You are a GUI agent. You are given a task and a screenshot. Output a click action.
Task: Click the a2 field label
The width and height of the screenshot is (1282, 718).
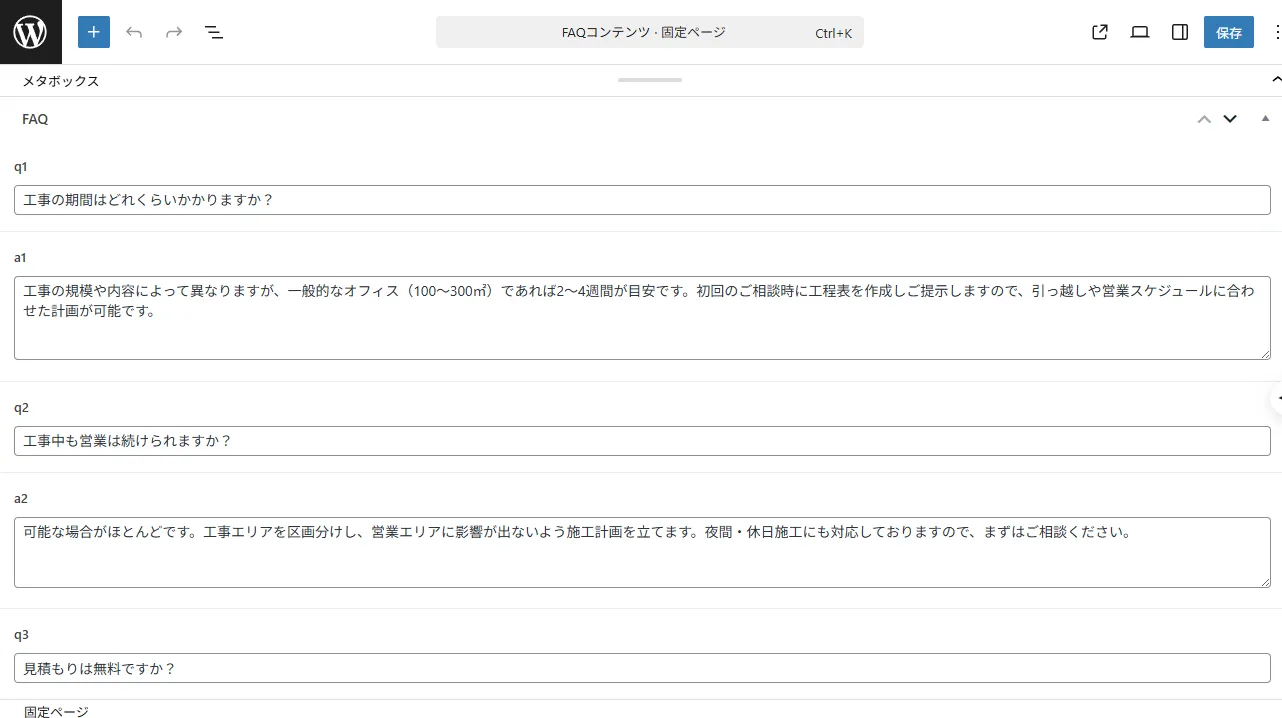tap(21, 499)
